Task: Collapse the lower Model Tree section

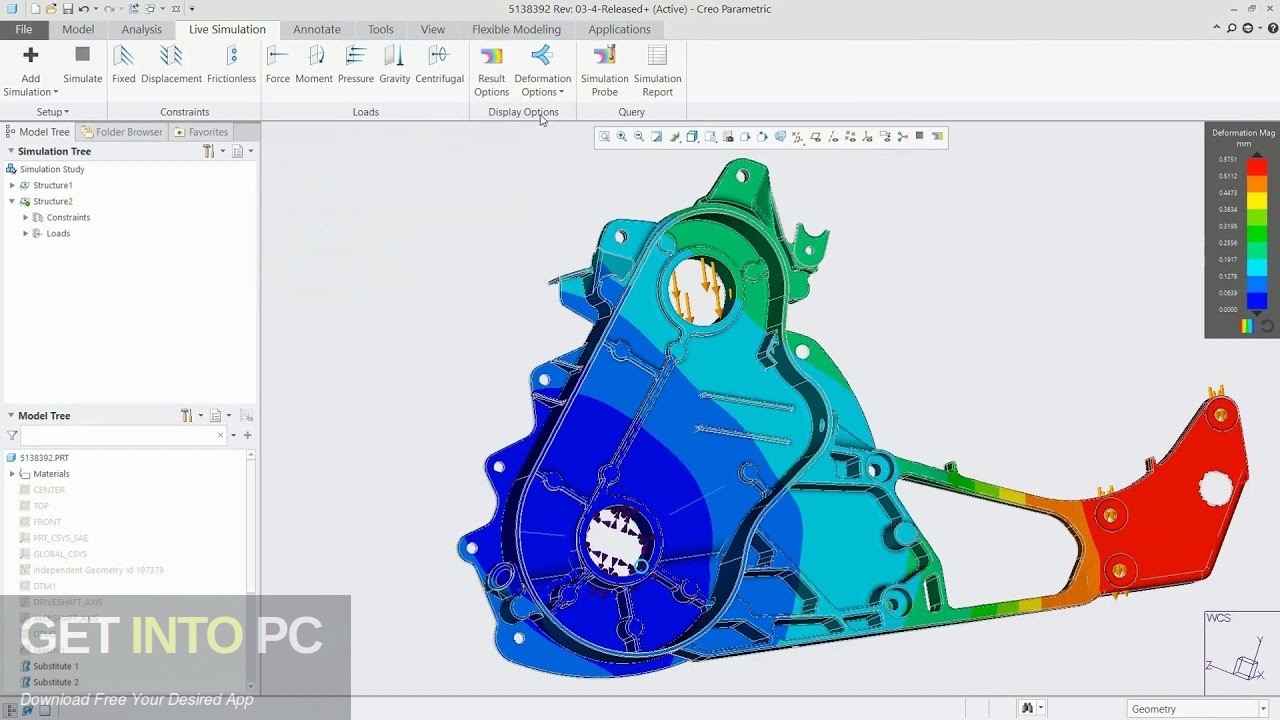Action: pyautogui.click(x=11, y=415)
